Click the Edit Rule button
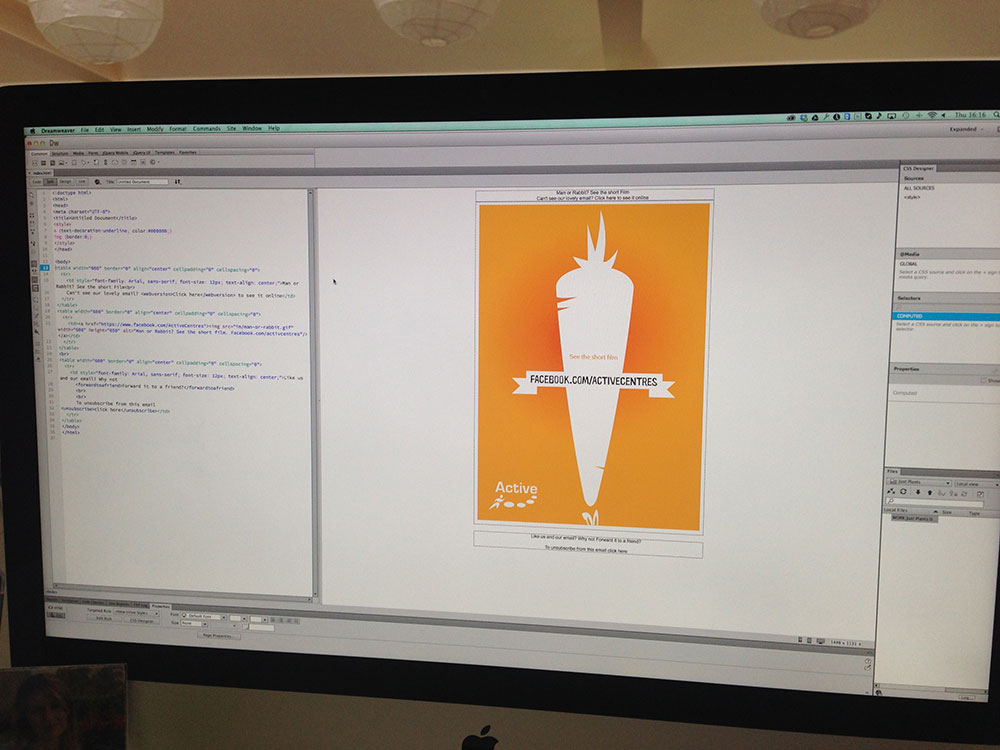 105,618
